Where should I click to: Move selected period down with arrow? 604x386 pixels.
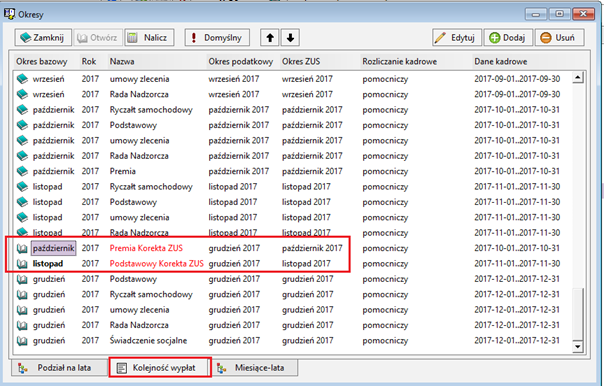[x=290, y=38]
